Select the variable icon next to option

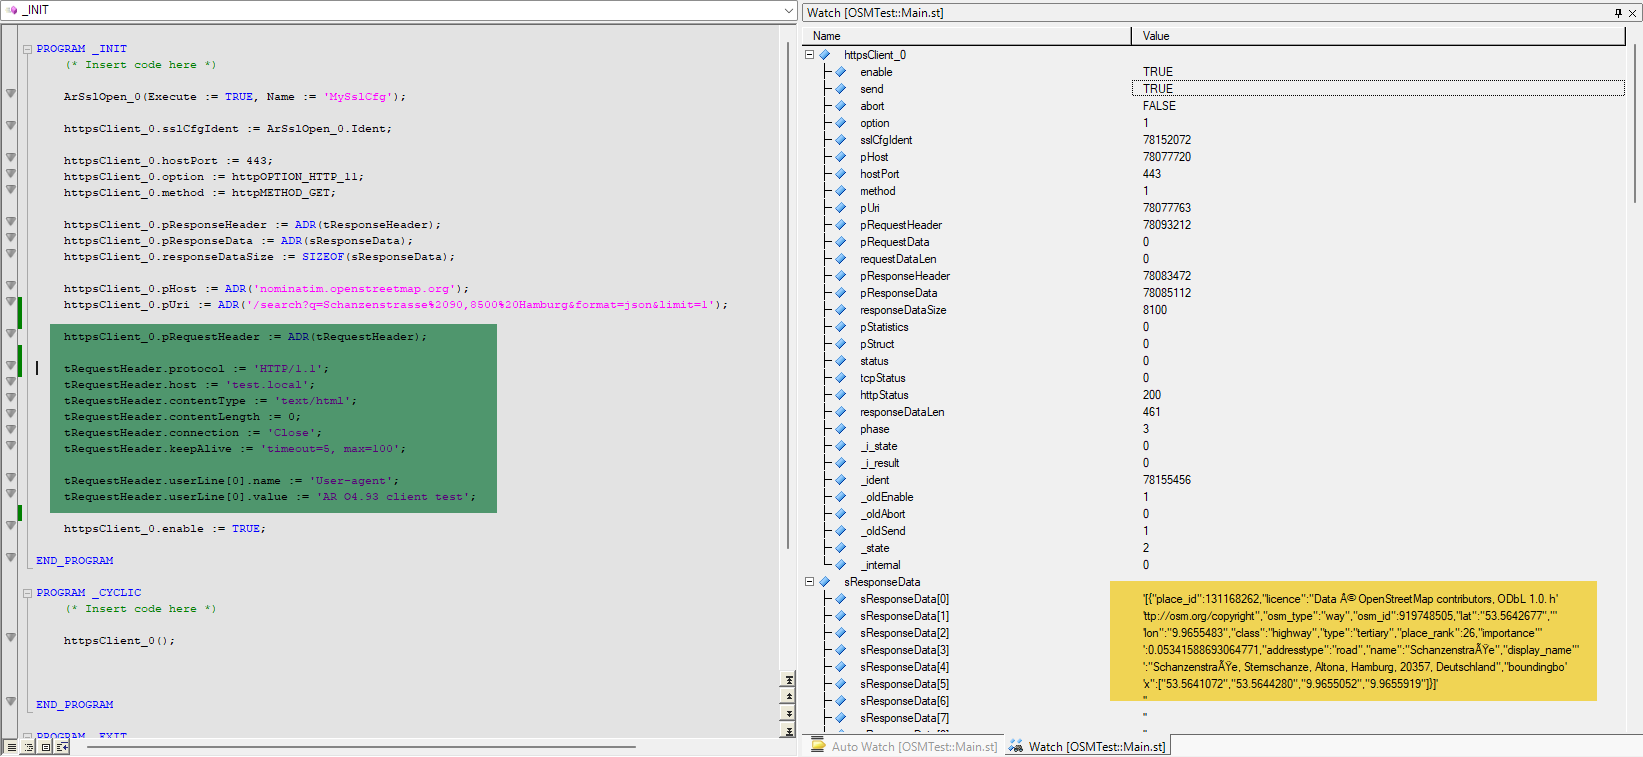coord(841,123)
